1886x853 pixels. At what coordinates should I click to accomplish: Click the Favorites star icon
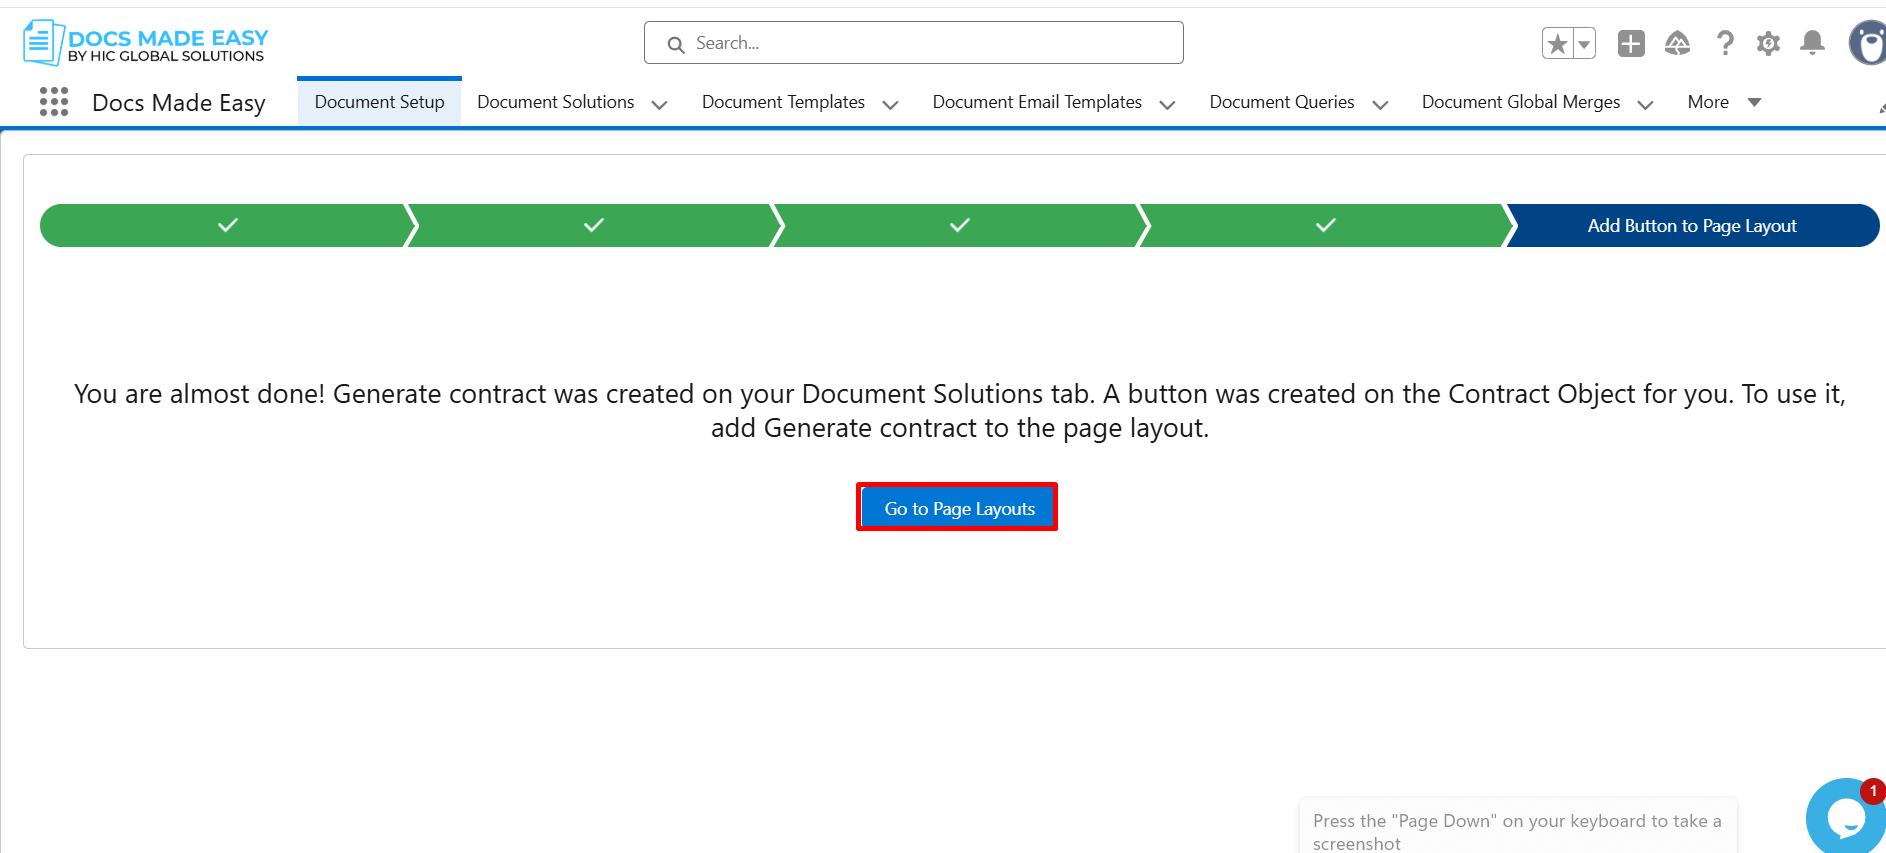pyautogui.click(x=1557, y=44)
